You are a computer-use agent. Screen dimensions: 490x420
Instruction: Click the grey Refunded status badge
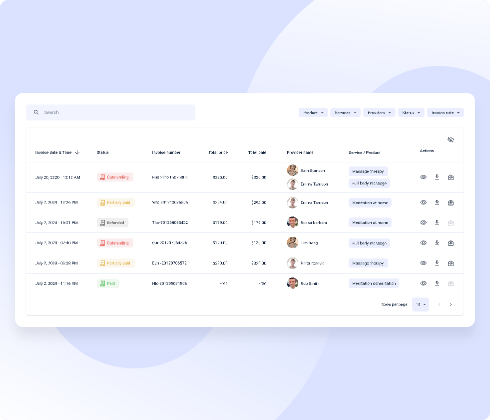coord(113,222)
